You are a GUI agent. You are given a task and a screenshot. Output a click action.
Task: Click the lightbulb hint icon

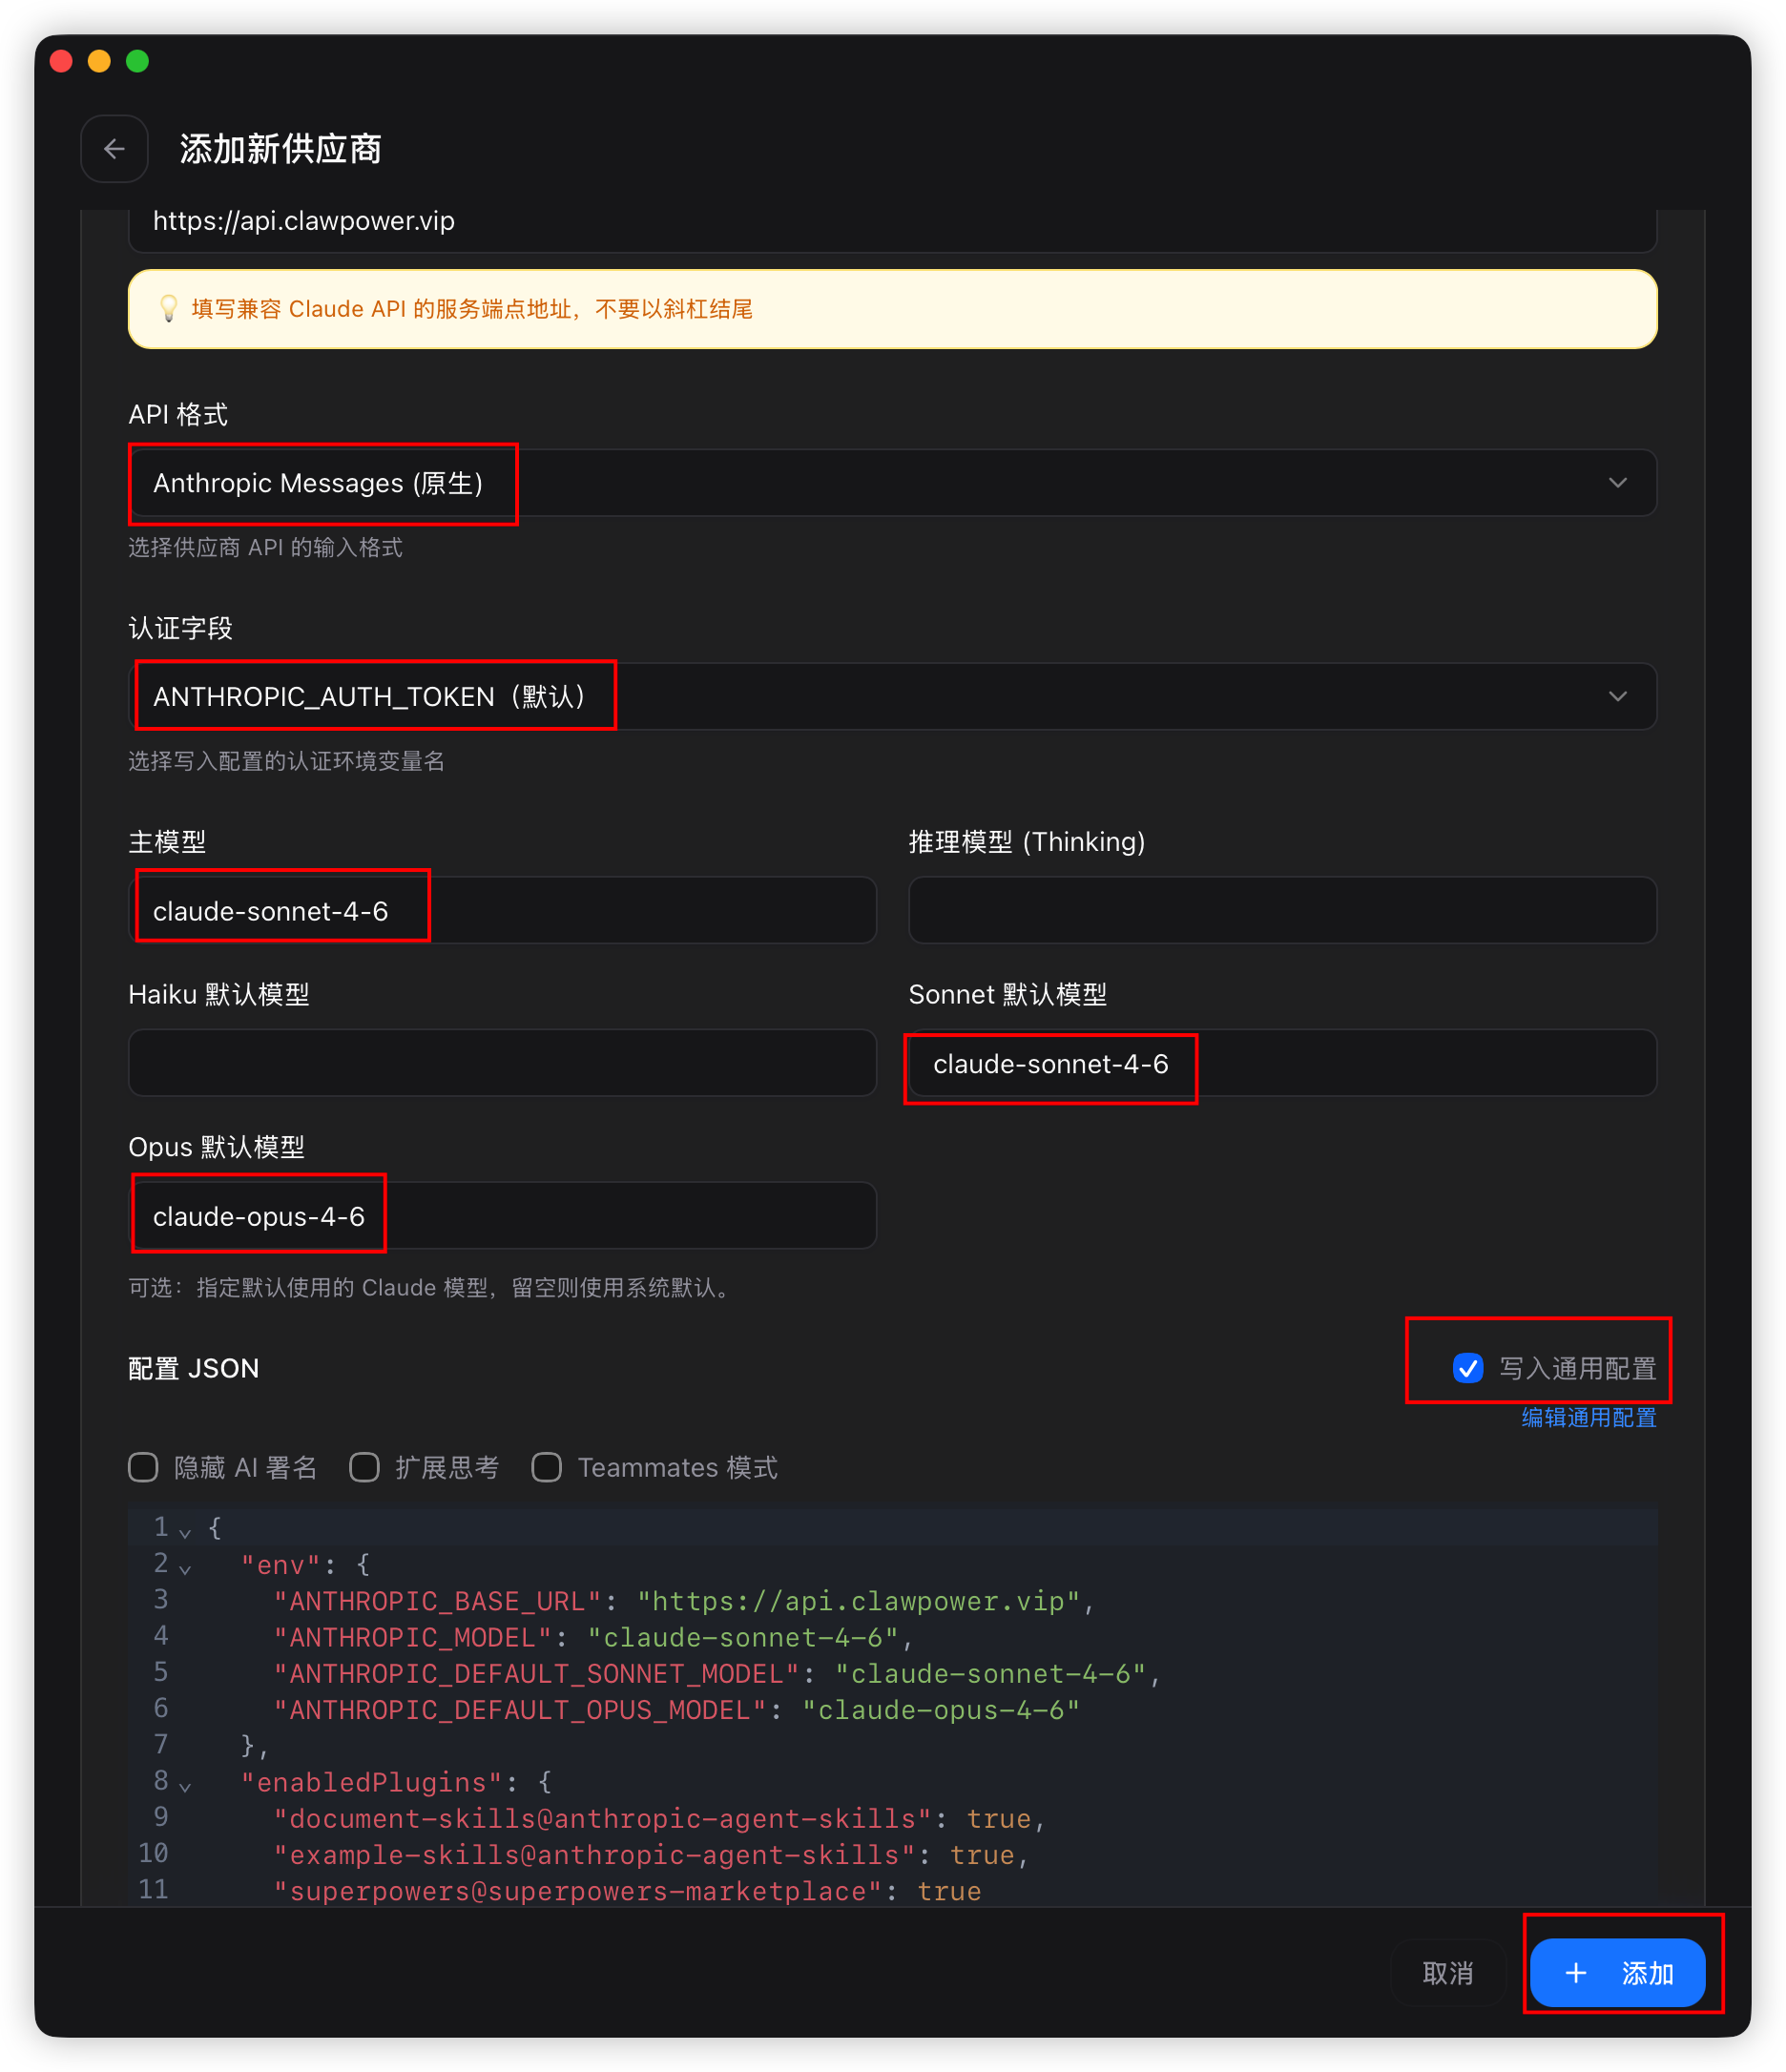(x=168, y=309)
